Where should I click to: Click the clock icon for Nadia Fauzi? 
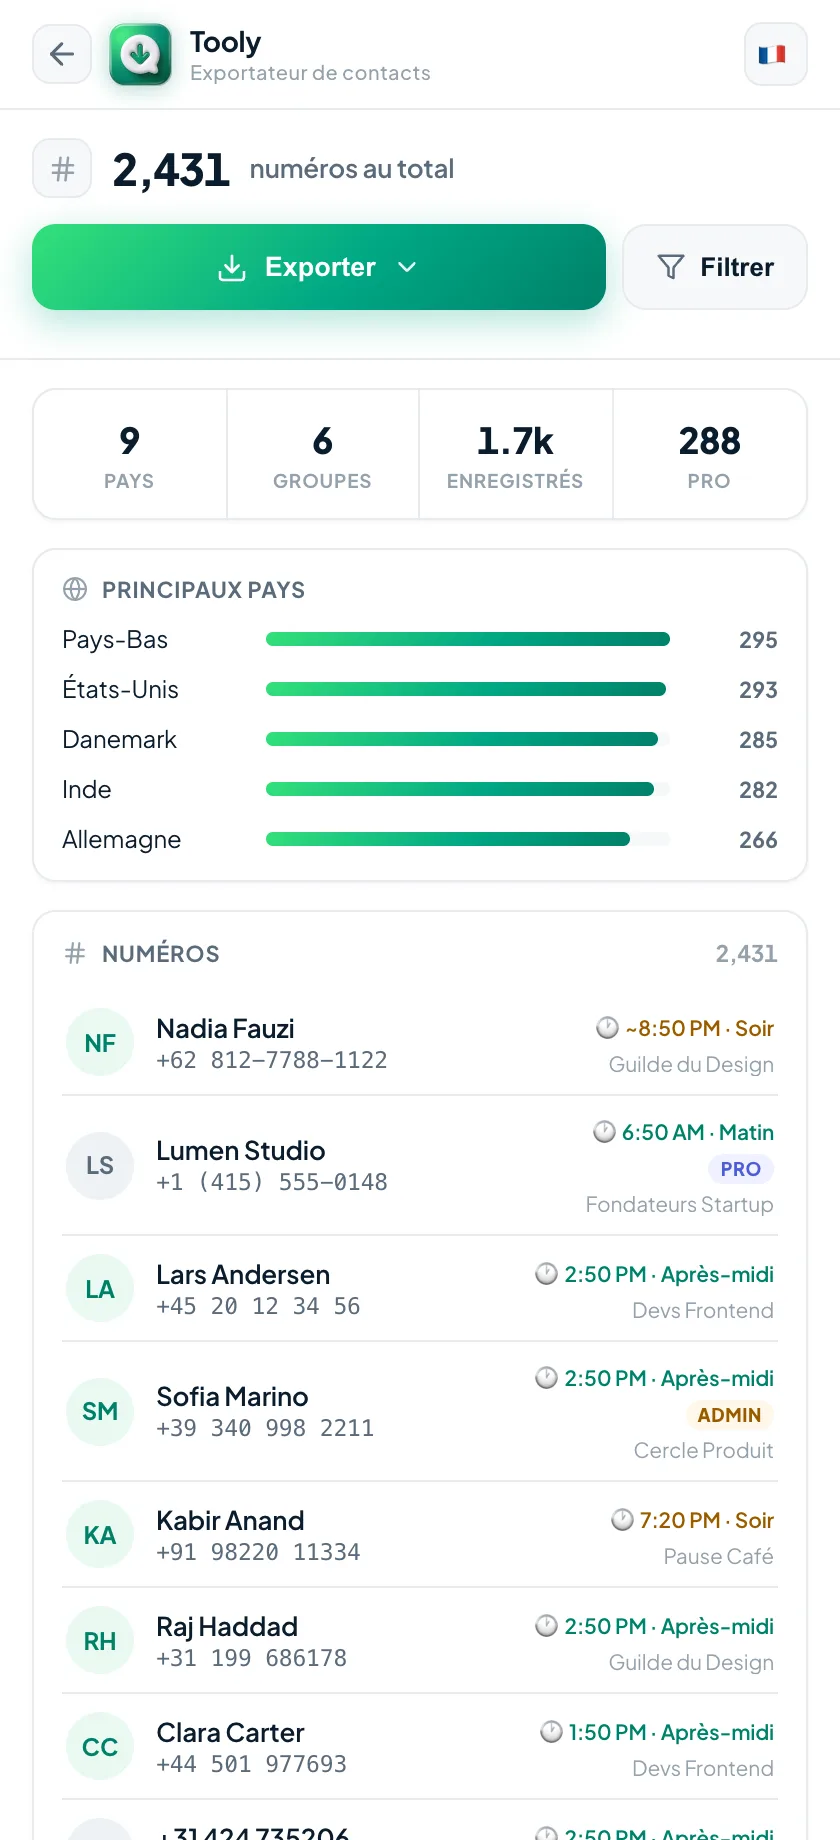[x=607, y=1028]
